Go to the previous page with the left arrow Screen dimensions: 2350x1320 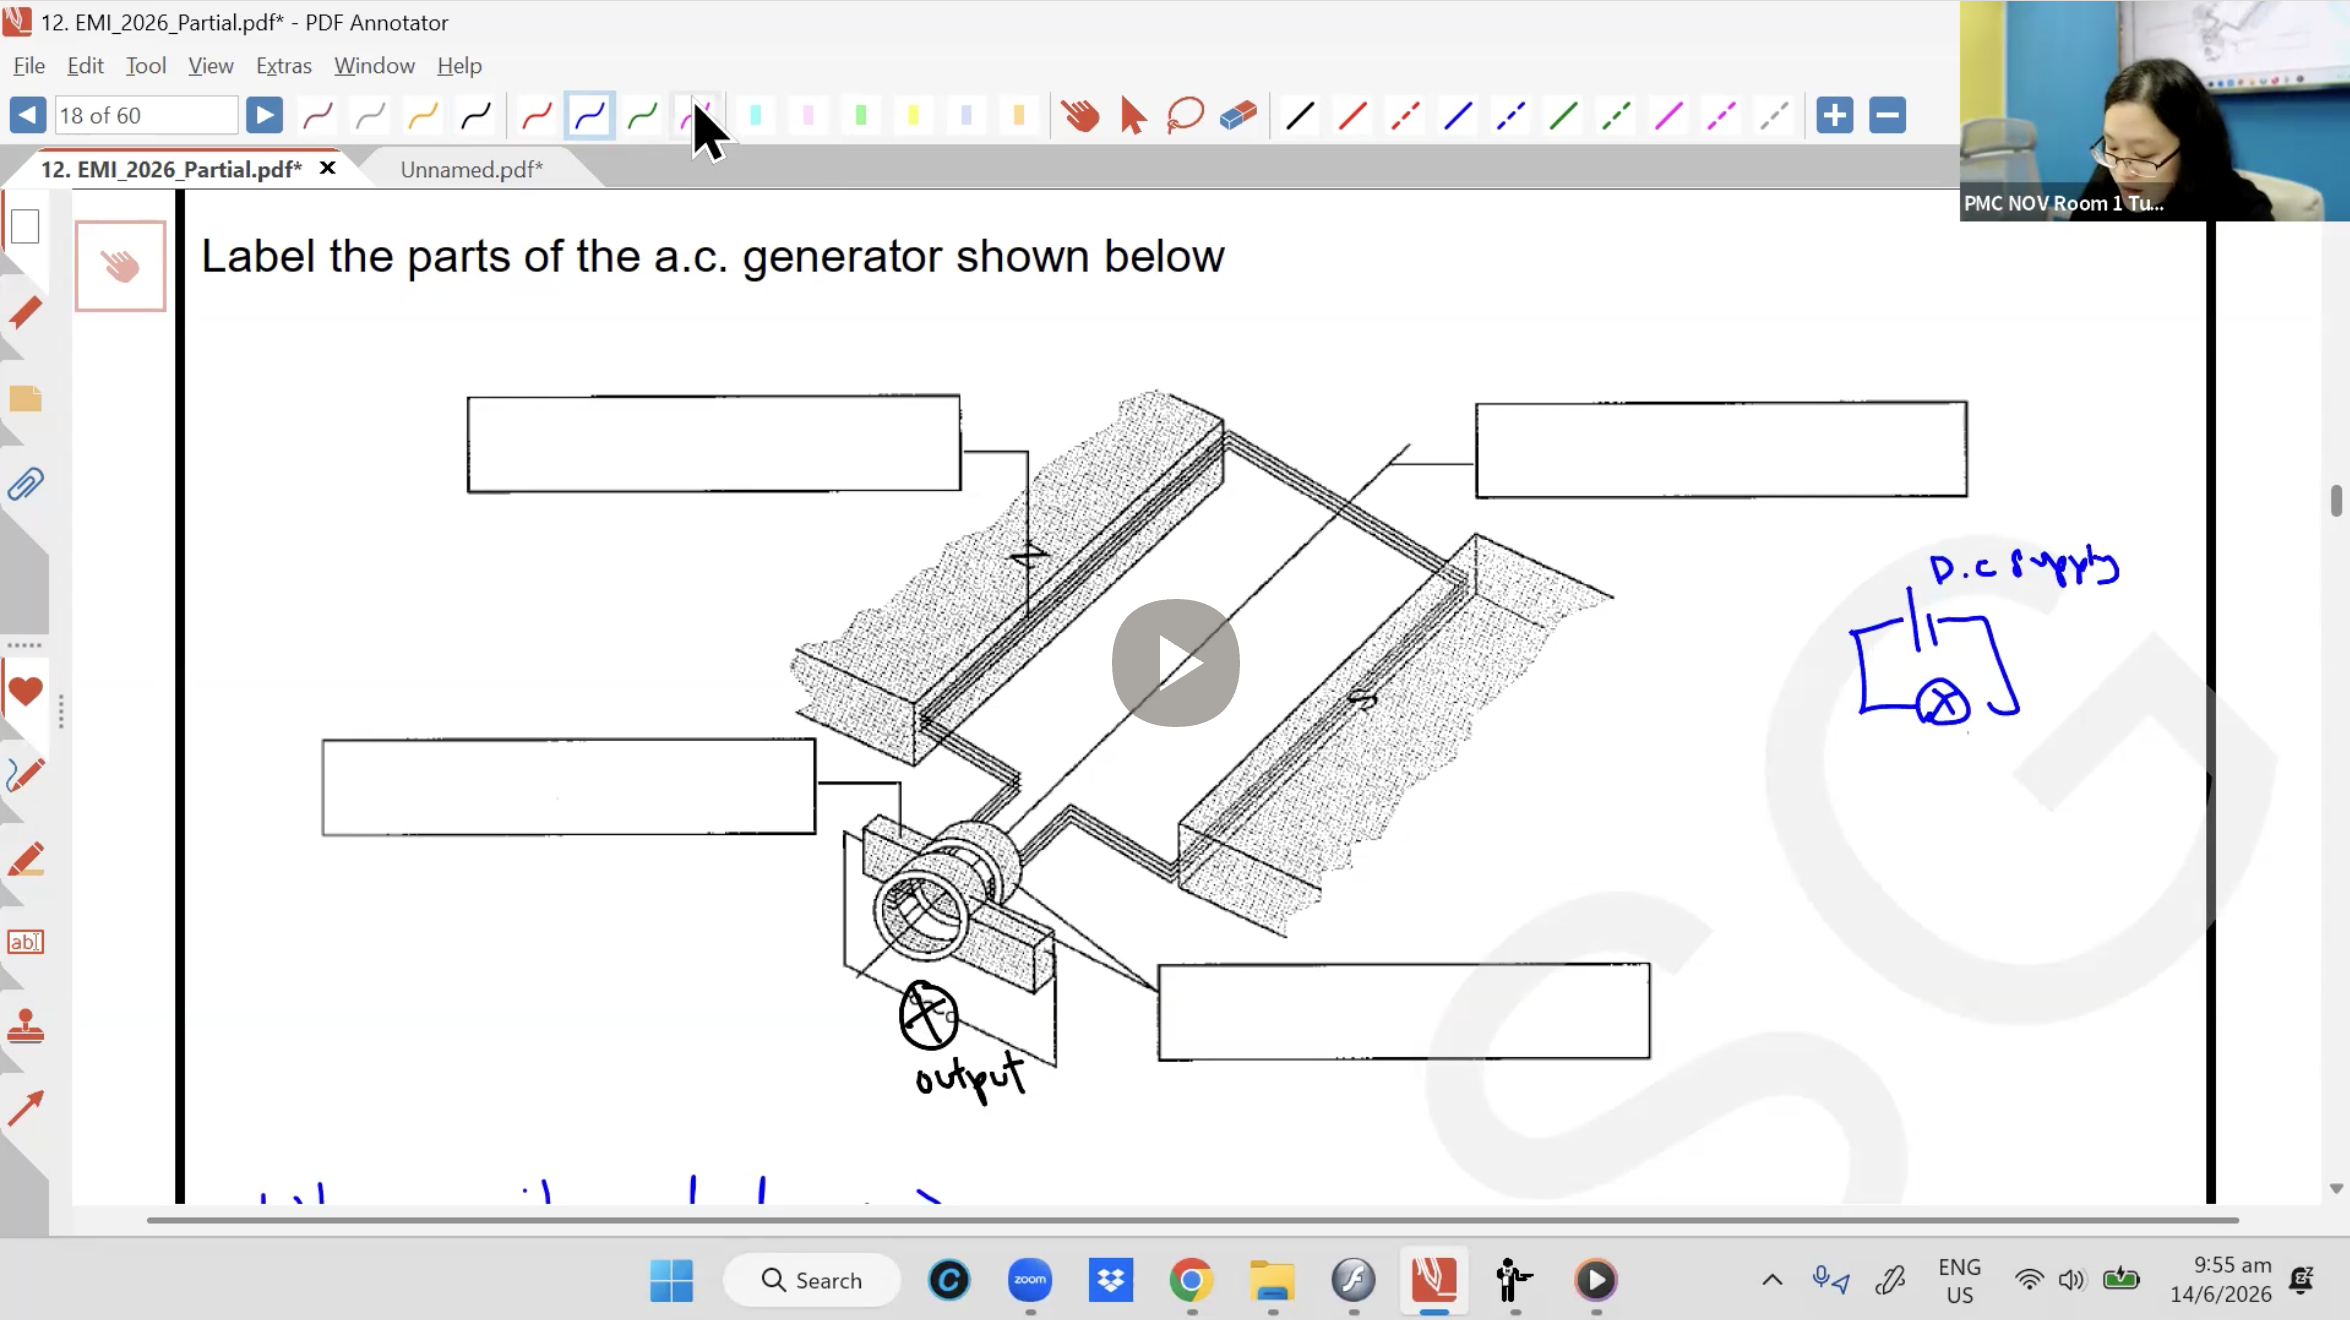click(28, 115)
